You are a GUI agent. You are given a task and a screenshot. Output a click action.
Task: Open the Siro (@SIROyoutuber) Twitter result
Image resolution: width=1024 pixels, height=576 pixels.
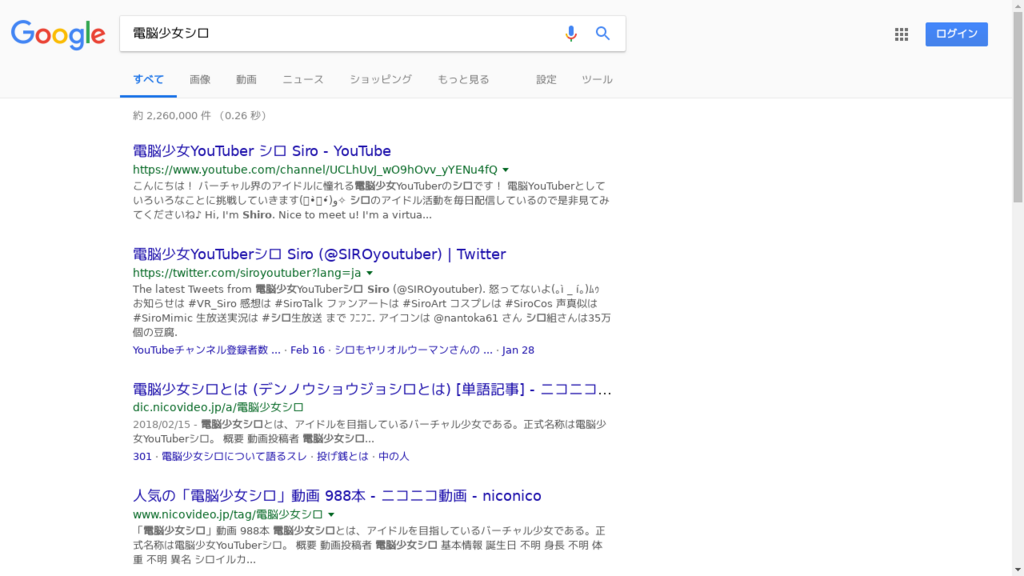(x=319, y=254)
